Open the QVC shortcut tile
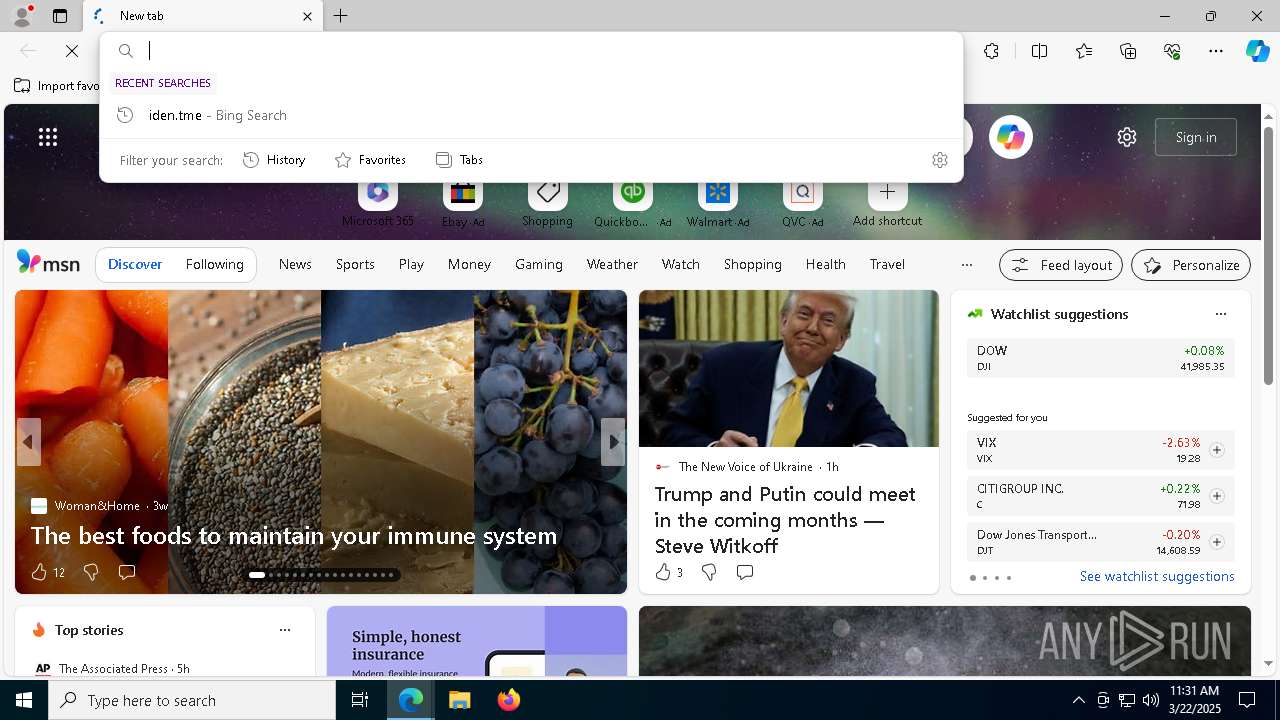Screen dimensions: 1280x720 pos(802,202)
